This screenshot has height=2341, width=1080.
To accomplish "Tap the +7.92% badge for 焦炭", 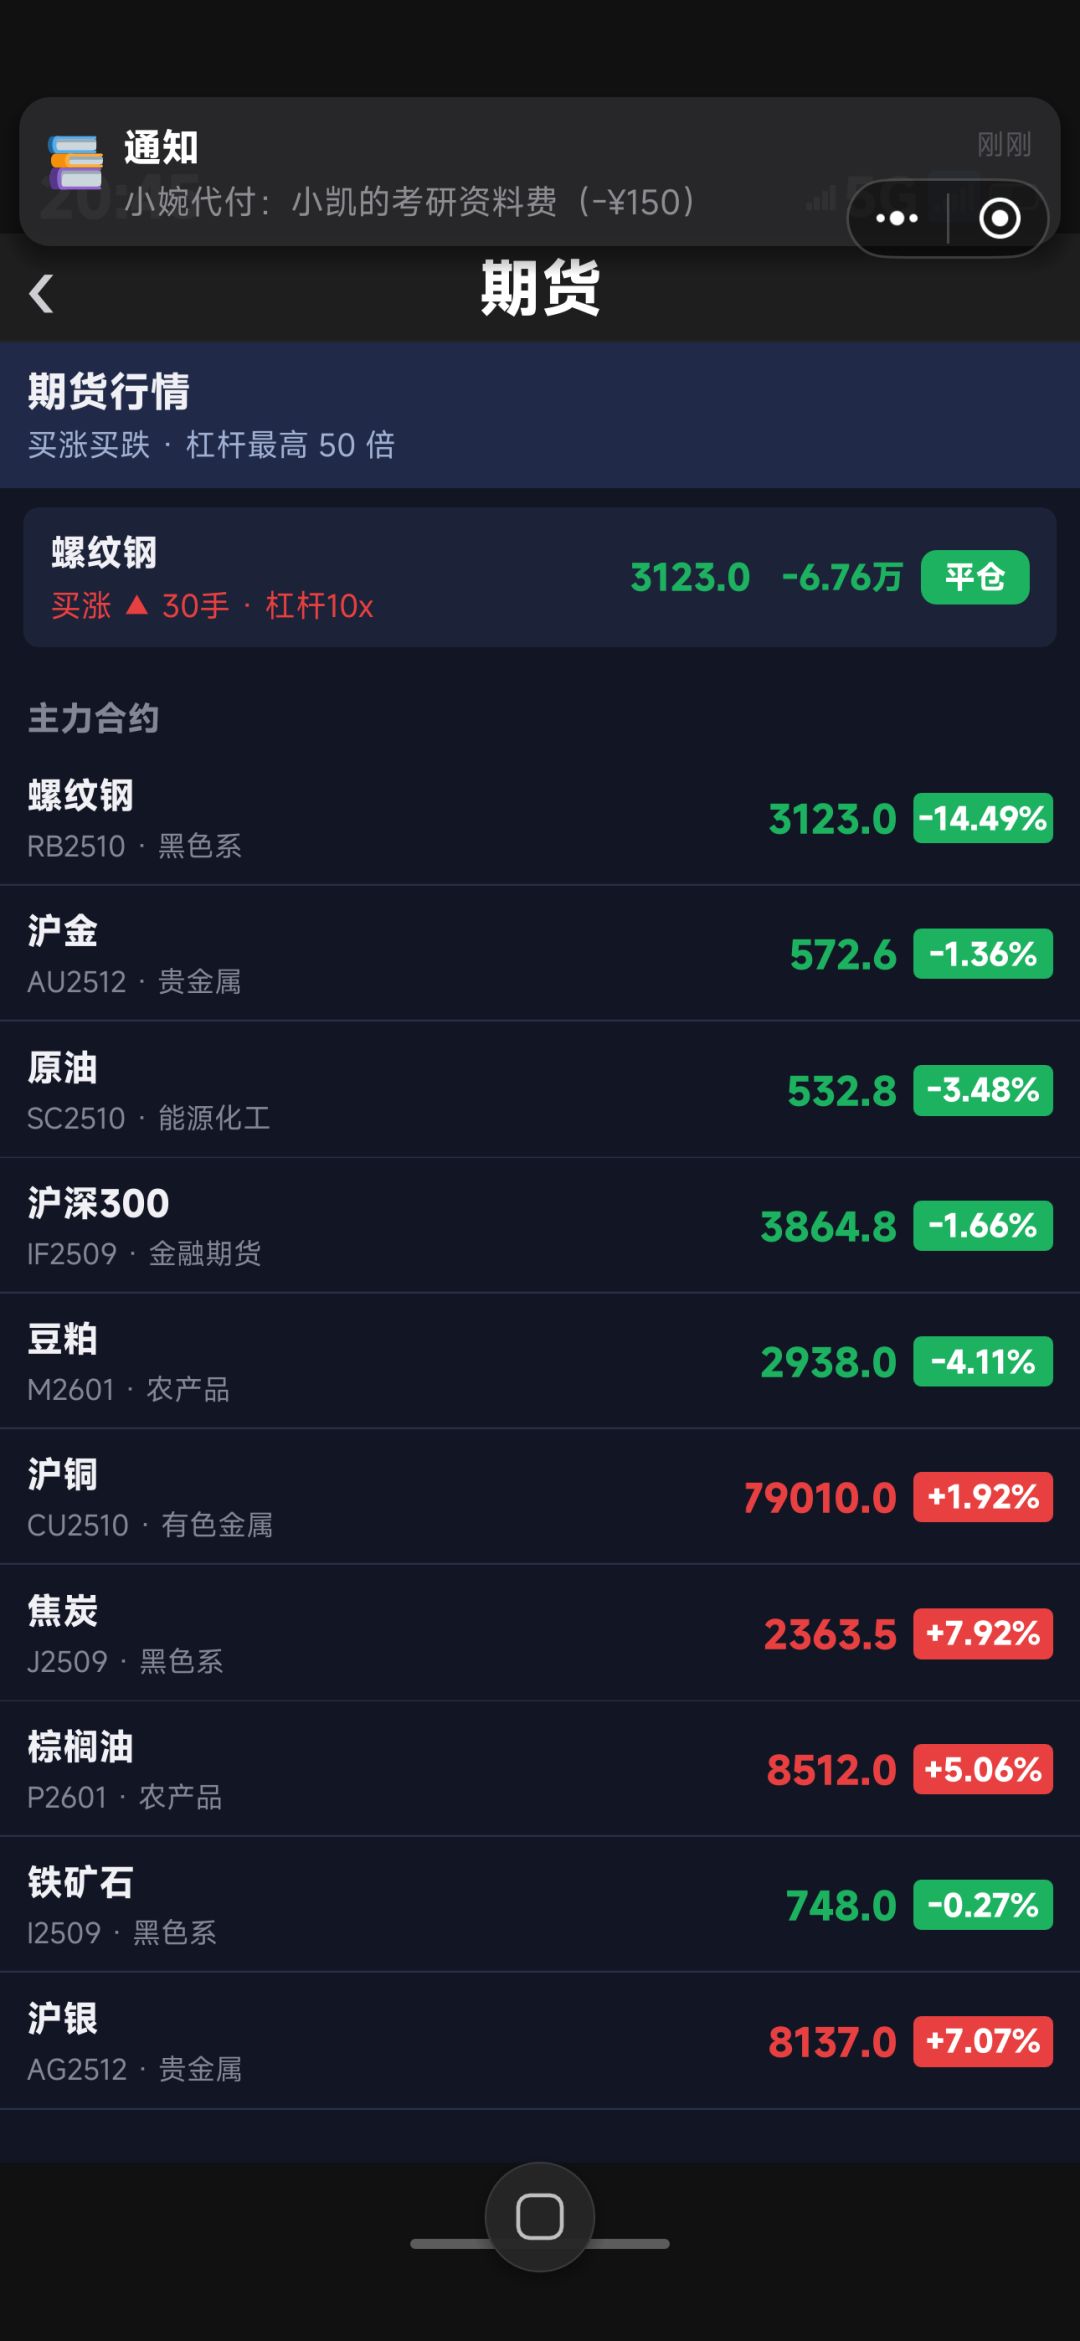I will (983, 1634).
